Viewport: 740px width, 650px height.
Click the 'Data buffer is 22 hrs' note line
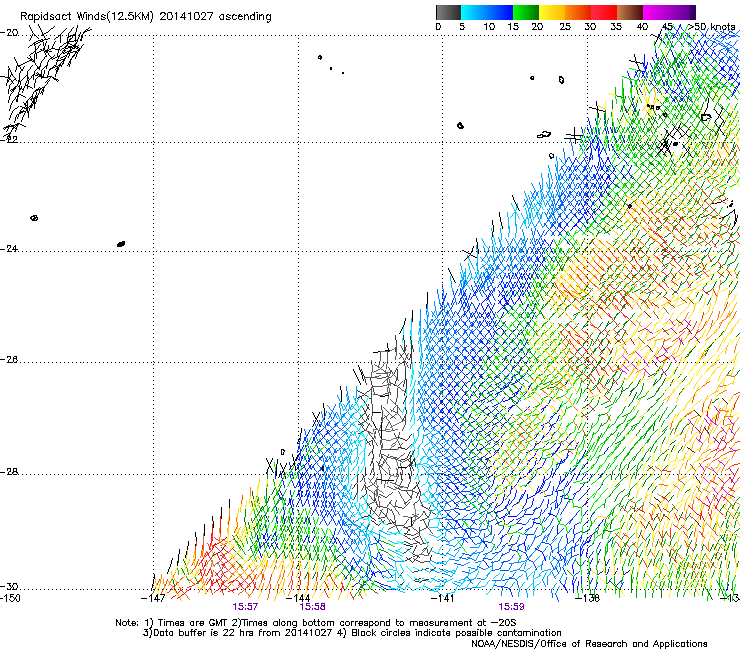pyautogui.click(x=352, y=633)
